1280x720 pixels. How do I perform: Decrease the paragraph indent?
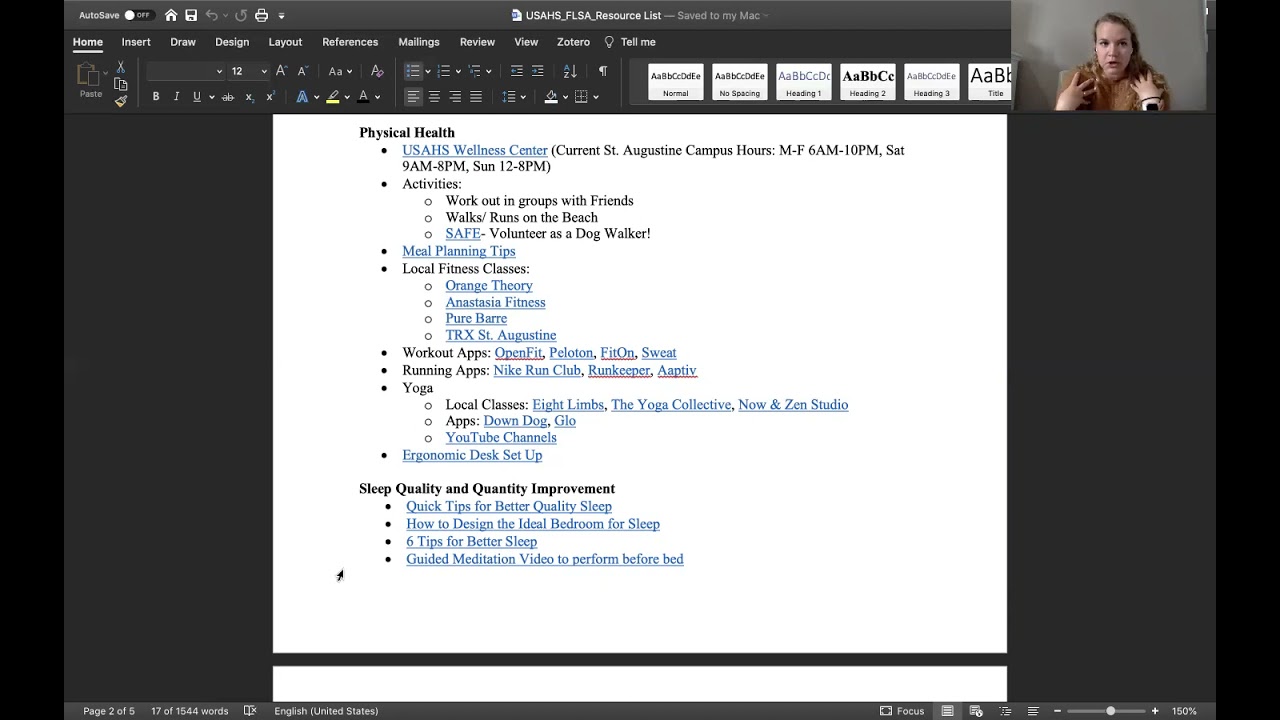(x=516, y=71)
